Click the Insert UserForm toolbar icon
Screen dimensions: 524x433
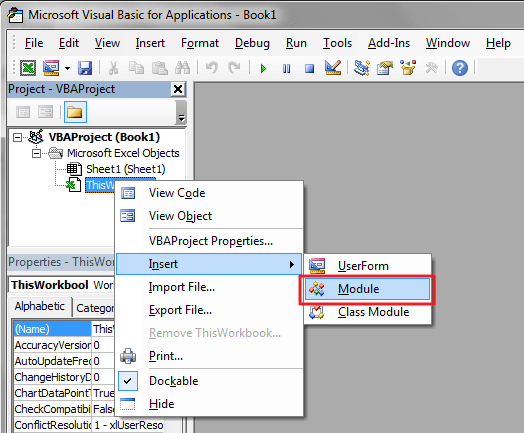(x=51, y=68)
